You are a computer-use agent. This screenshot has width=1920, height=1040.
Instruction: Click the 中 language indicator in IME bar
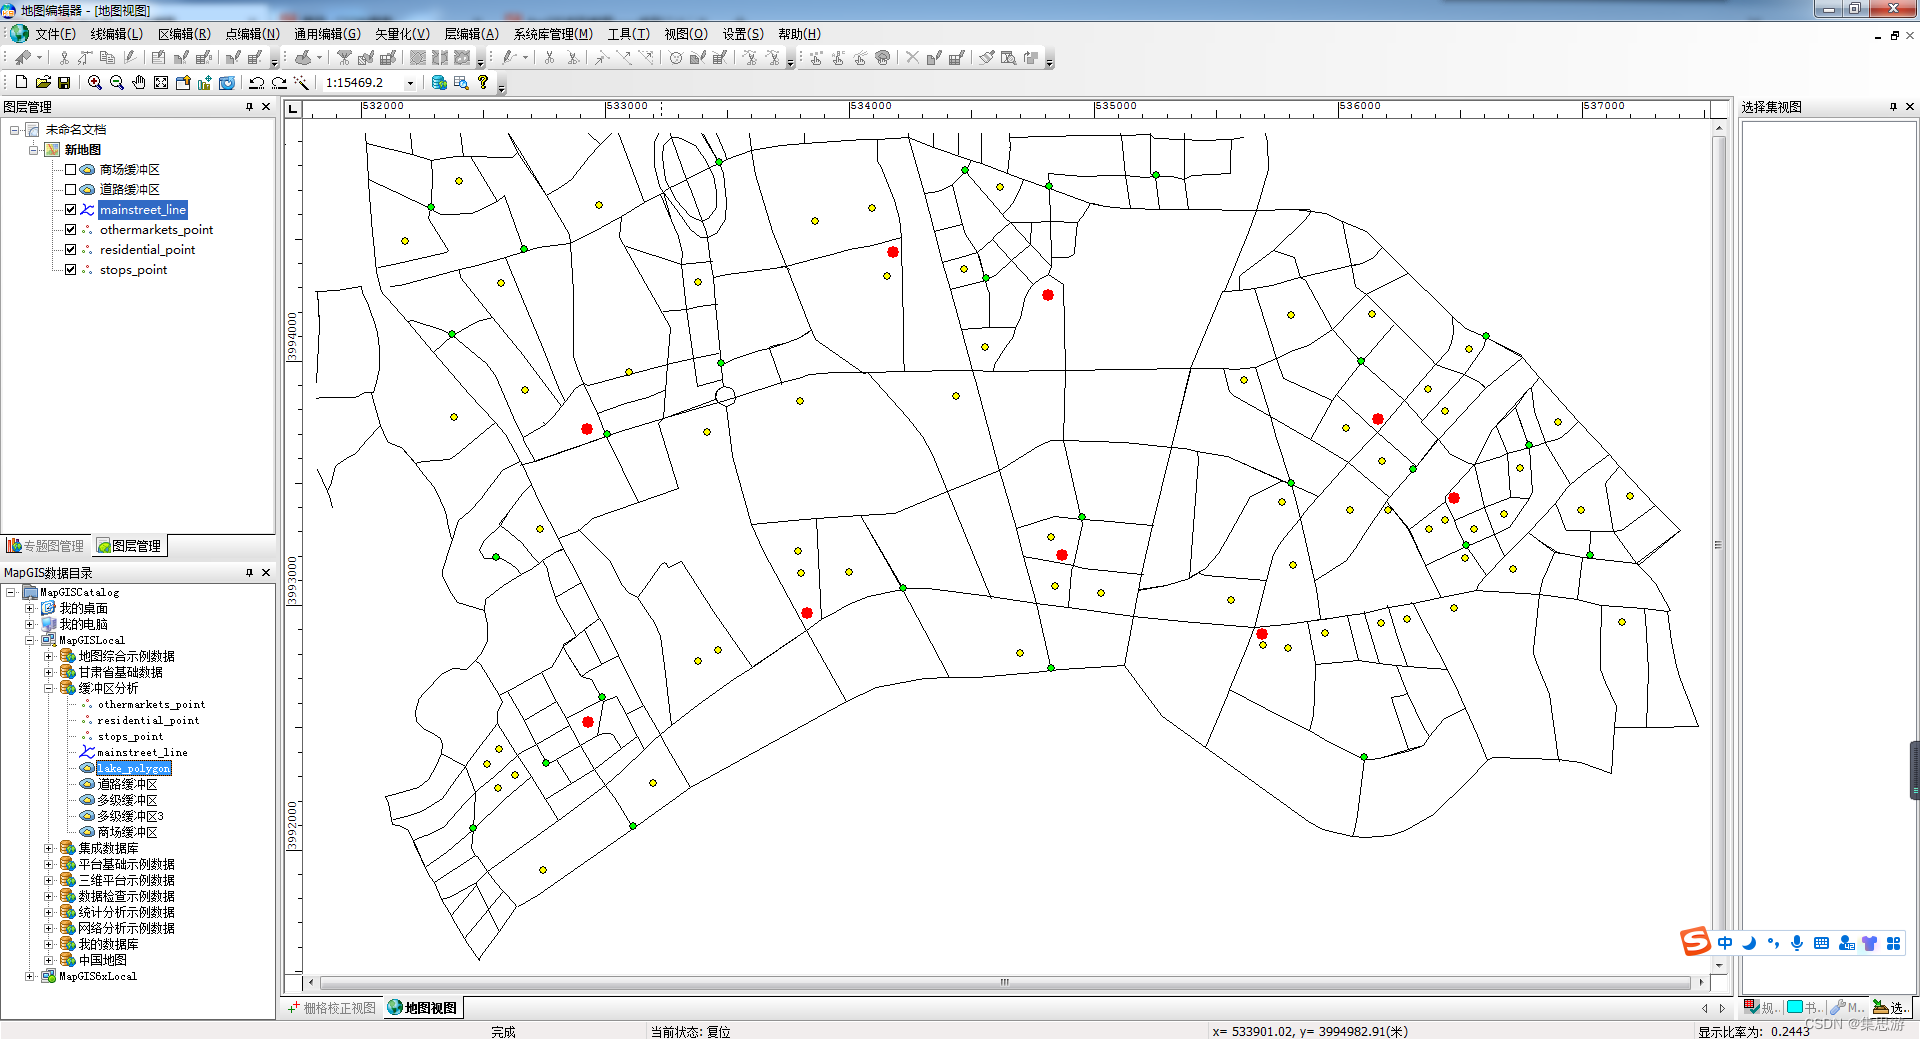click(x=1725, y=943)
